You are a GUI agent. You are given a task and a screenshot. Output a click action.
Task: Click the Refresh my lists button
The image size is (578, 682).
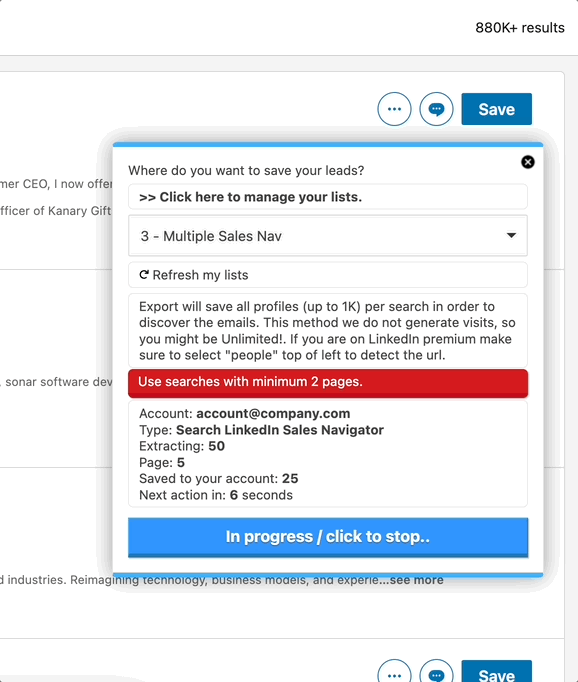(328, 275)
